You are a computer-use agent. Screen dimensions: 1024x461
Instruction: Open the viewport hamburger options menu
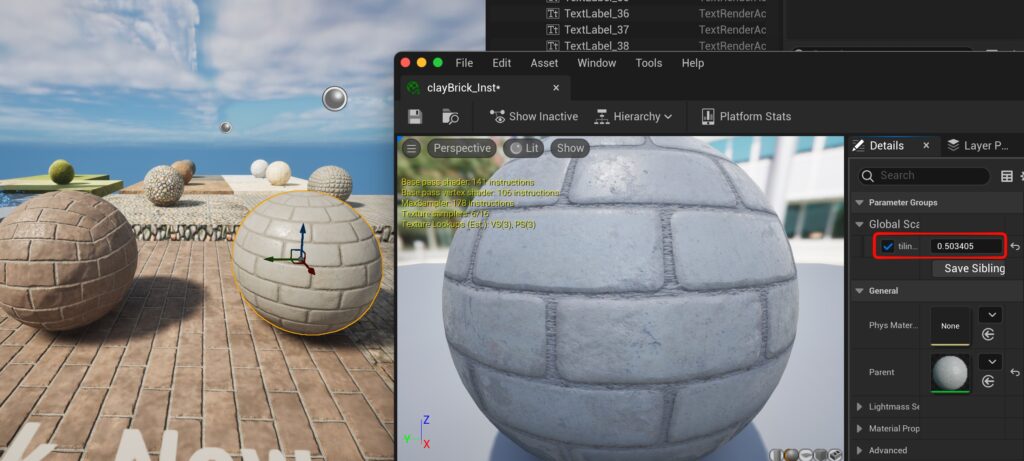pyautogui.click(x=411, y=148)
